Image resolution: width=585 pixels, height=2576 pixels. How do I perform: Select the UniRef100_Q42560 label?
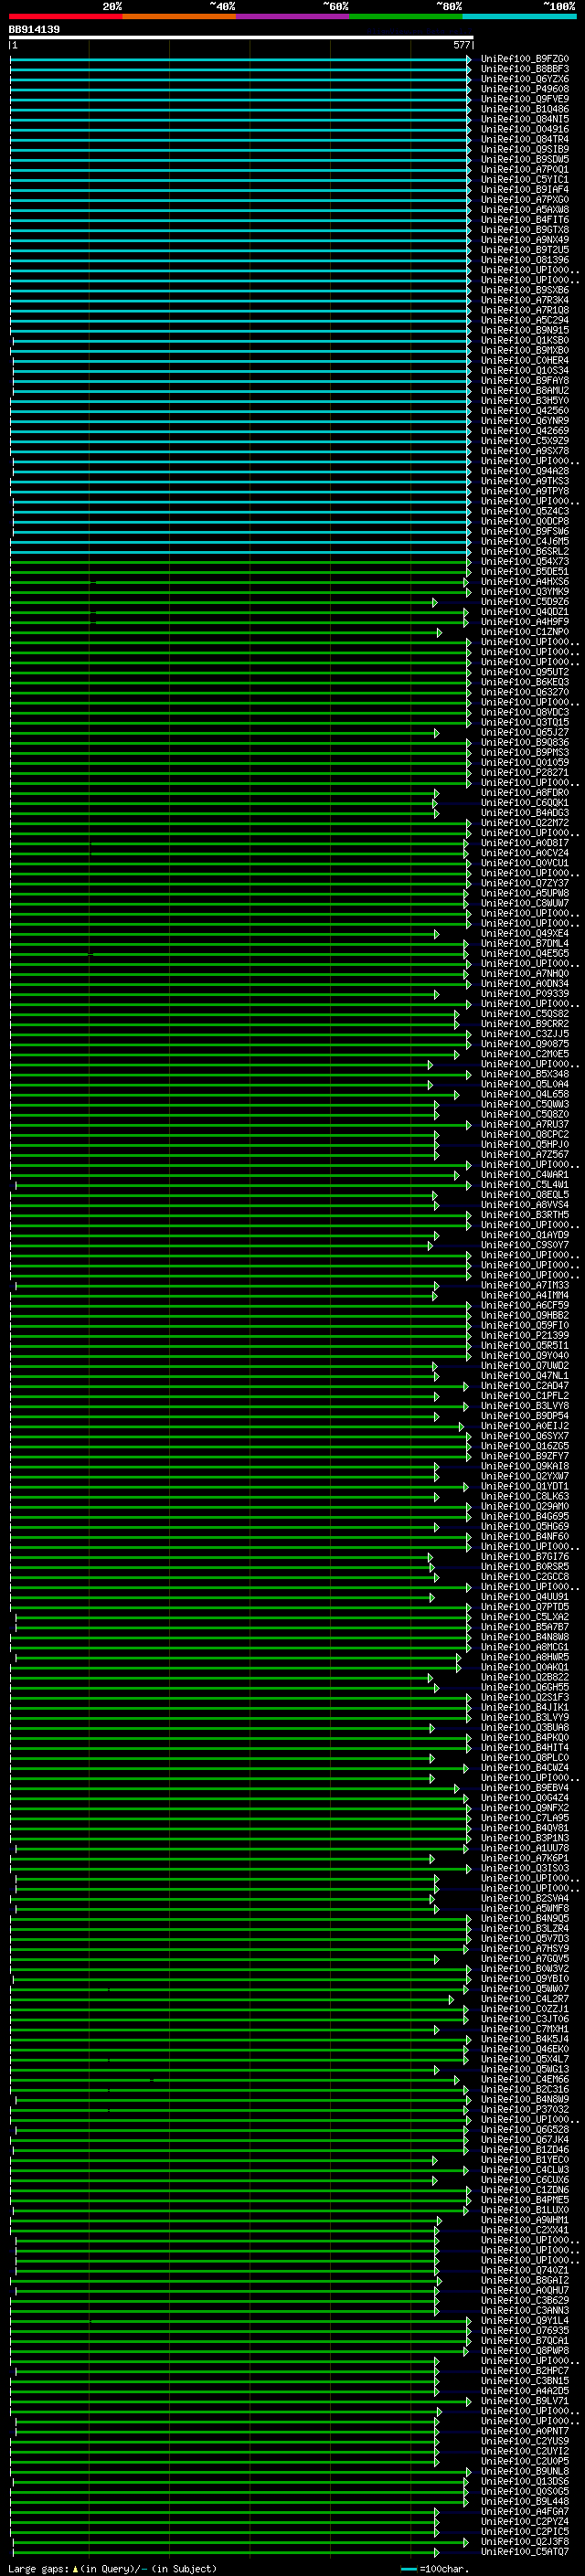point(525,410)
